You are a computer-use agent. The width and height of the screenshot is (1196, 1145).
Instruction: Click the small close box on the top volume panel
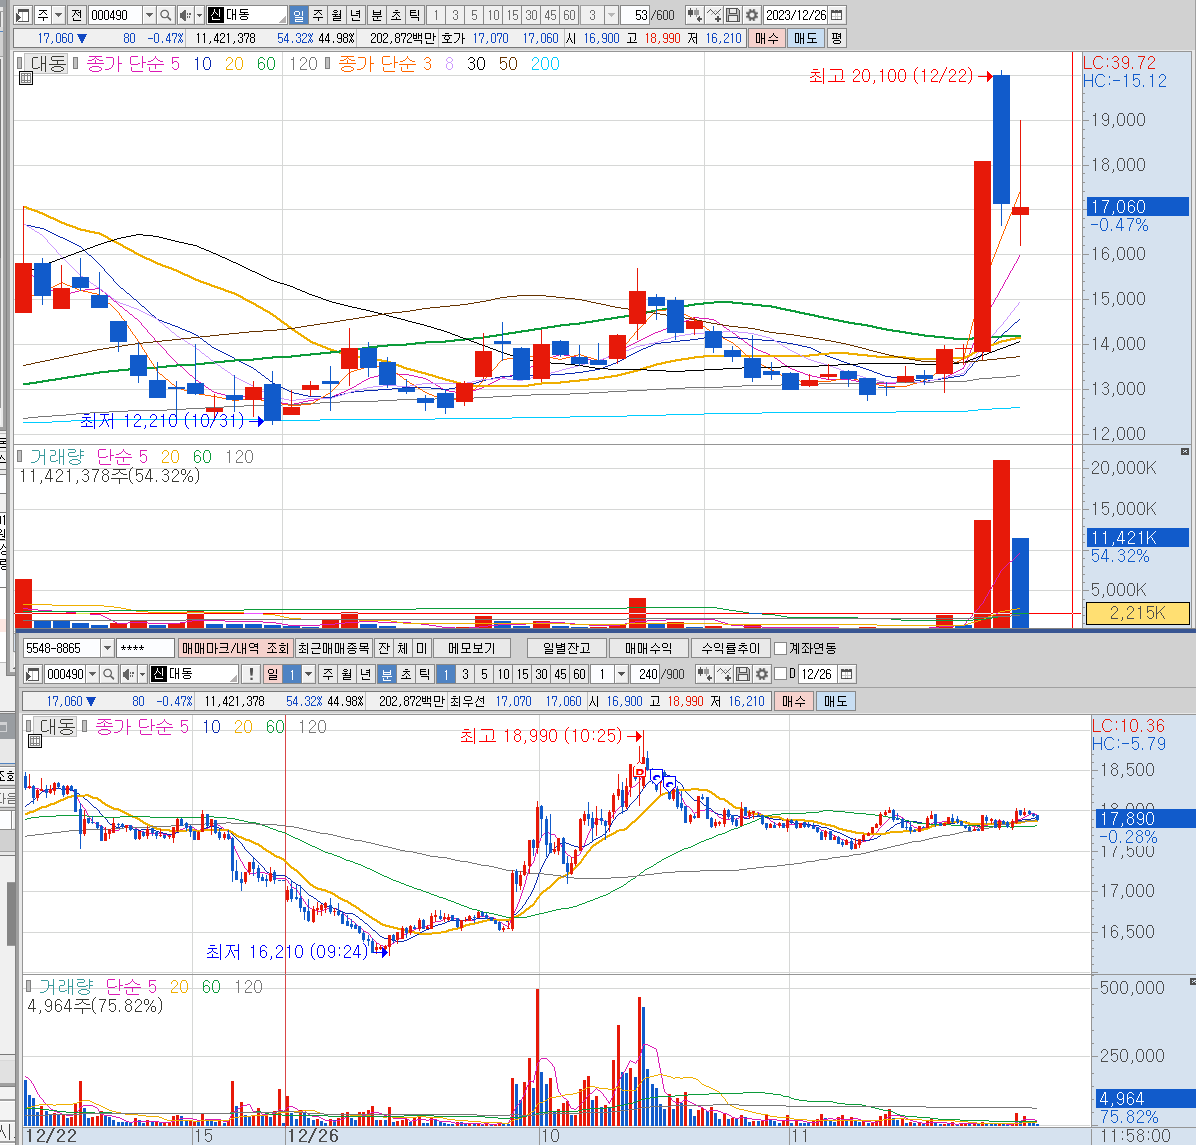pos(1185,452)
